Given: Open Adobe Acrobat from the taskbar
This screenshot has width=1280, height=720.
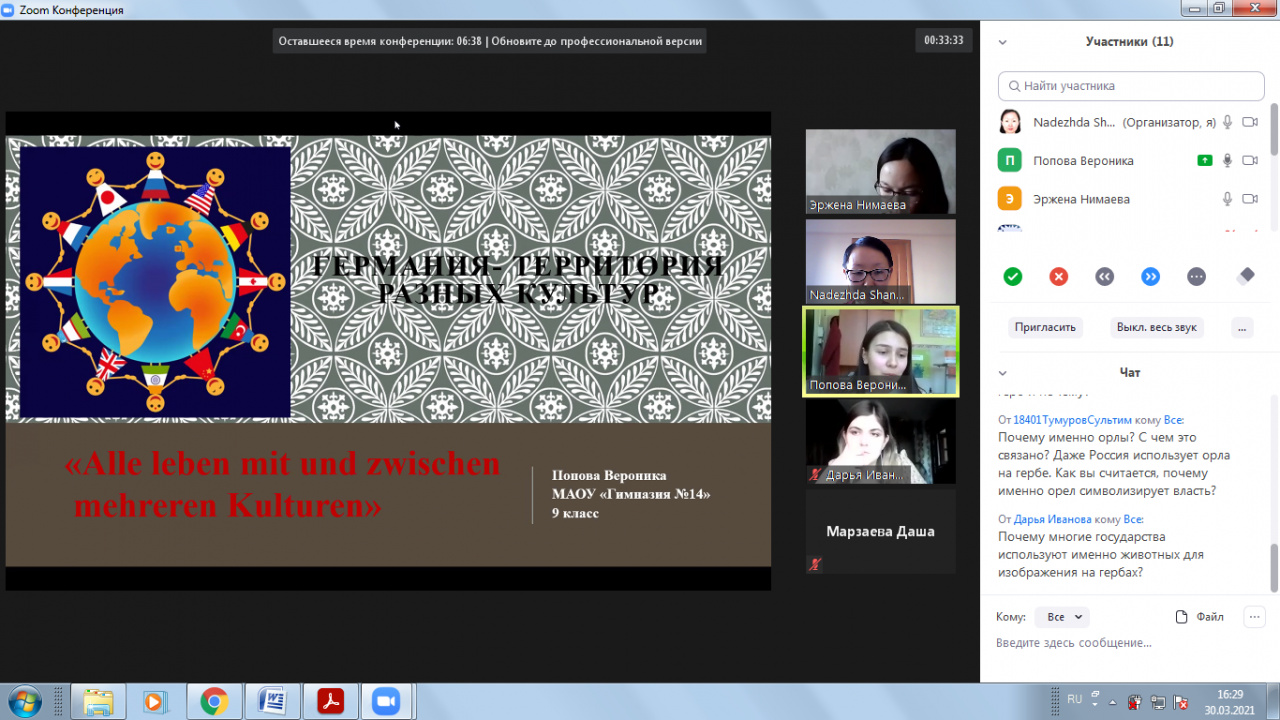Looking at the screenshot, I should tap(330, 702).
